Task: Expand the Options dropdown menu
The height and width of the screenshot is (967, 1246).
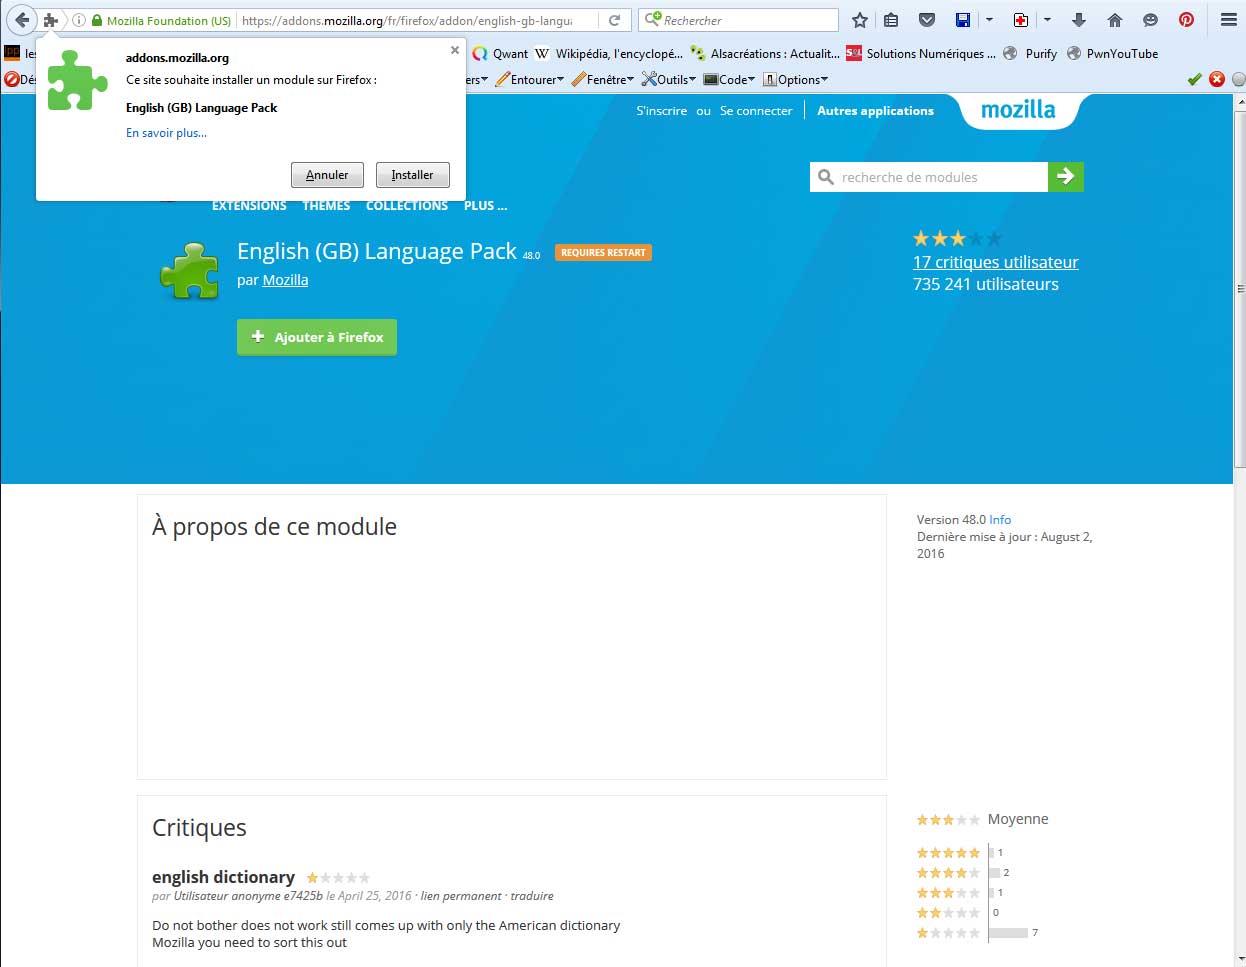Action: tap(796, 80)
